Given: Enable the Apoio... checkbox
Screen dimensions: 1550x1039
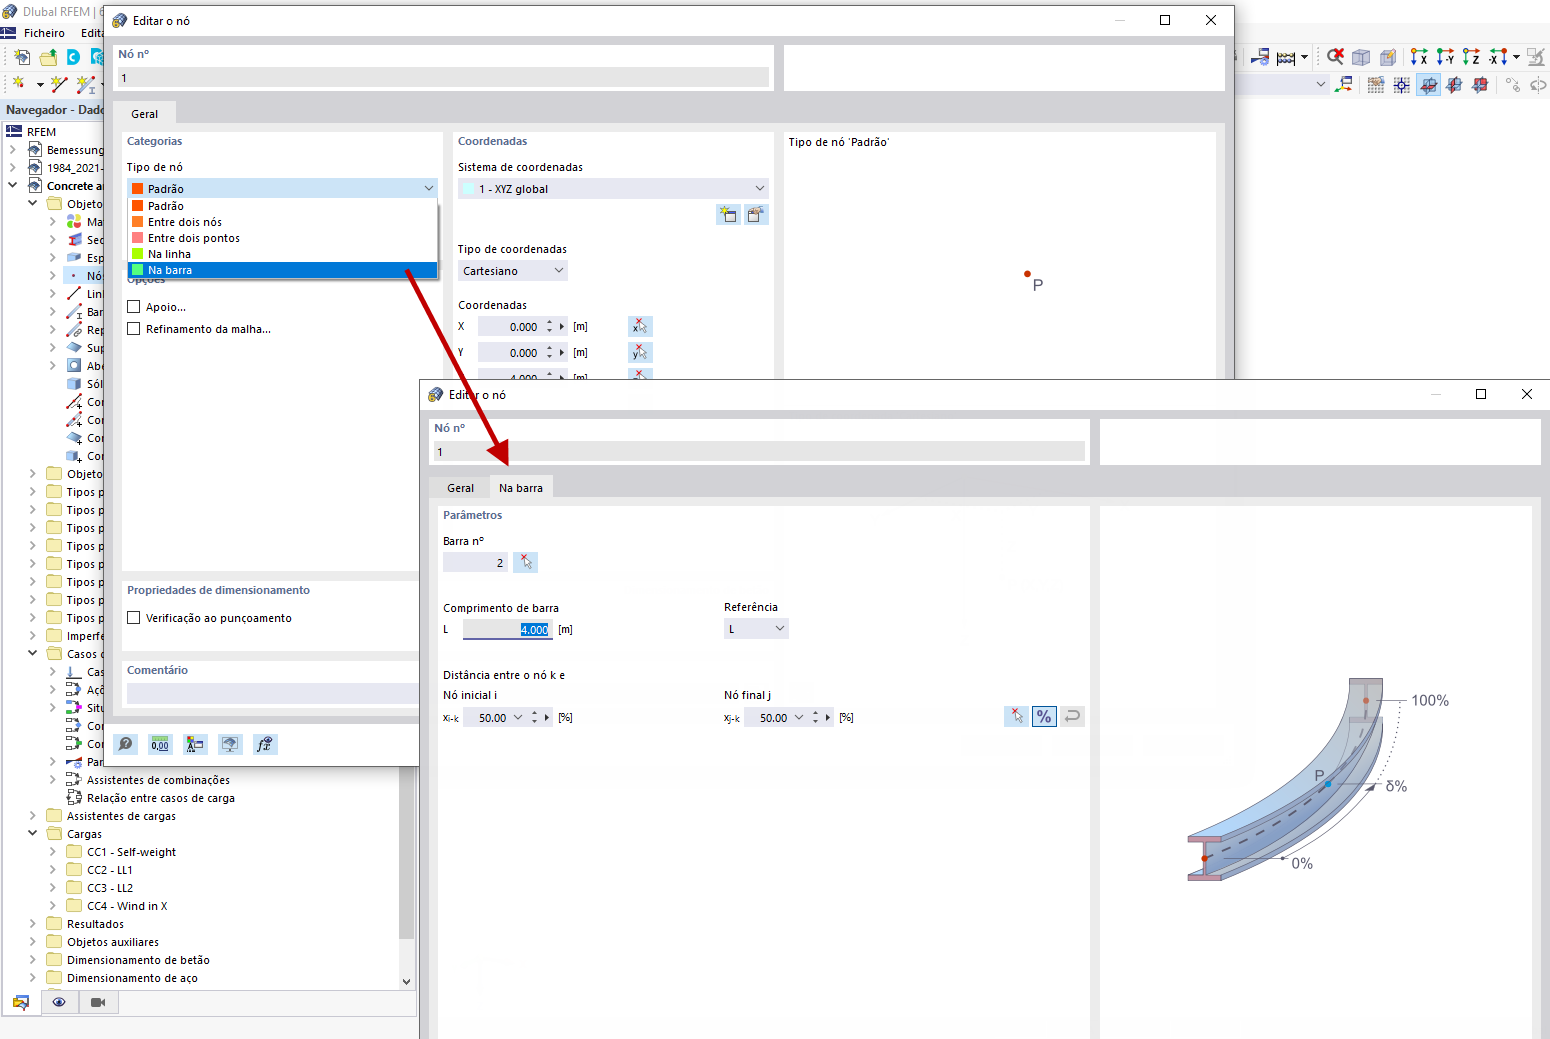Looking at the screenshot, I should pyautogui.click(x=133, y=307).
